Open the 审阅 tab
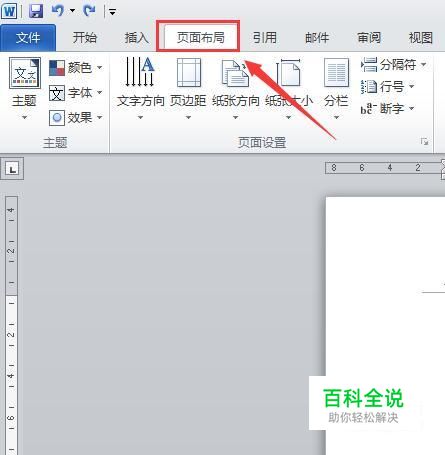 point(369,37)
